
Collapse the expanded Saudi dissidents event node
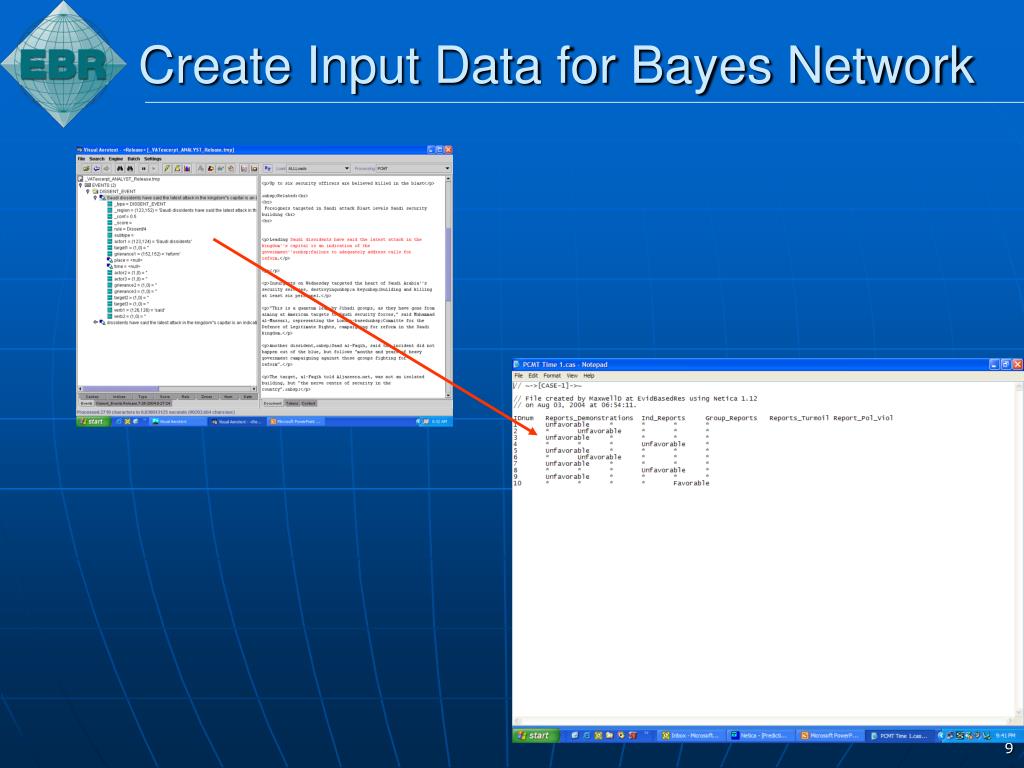[x=95, y=198]
